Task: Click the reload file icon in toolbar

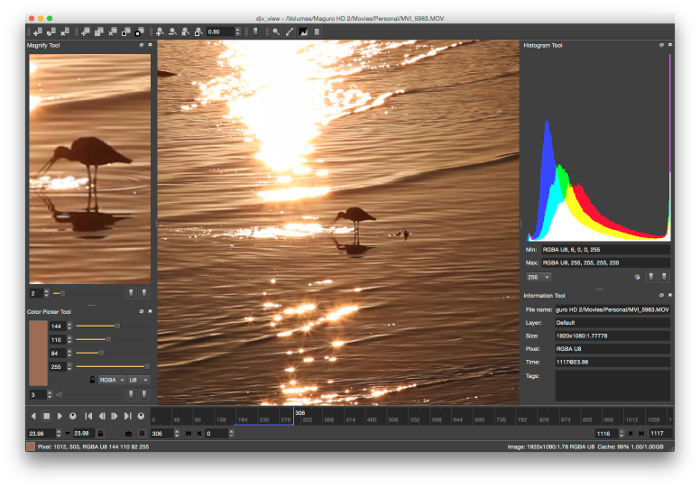Action: click(51, 32)
